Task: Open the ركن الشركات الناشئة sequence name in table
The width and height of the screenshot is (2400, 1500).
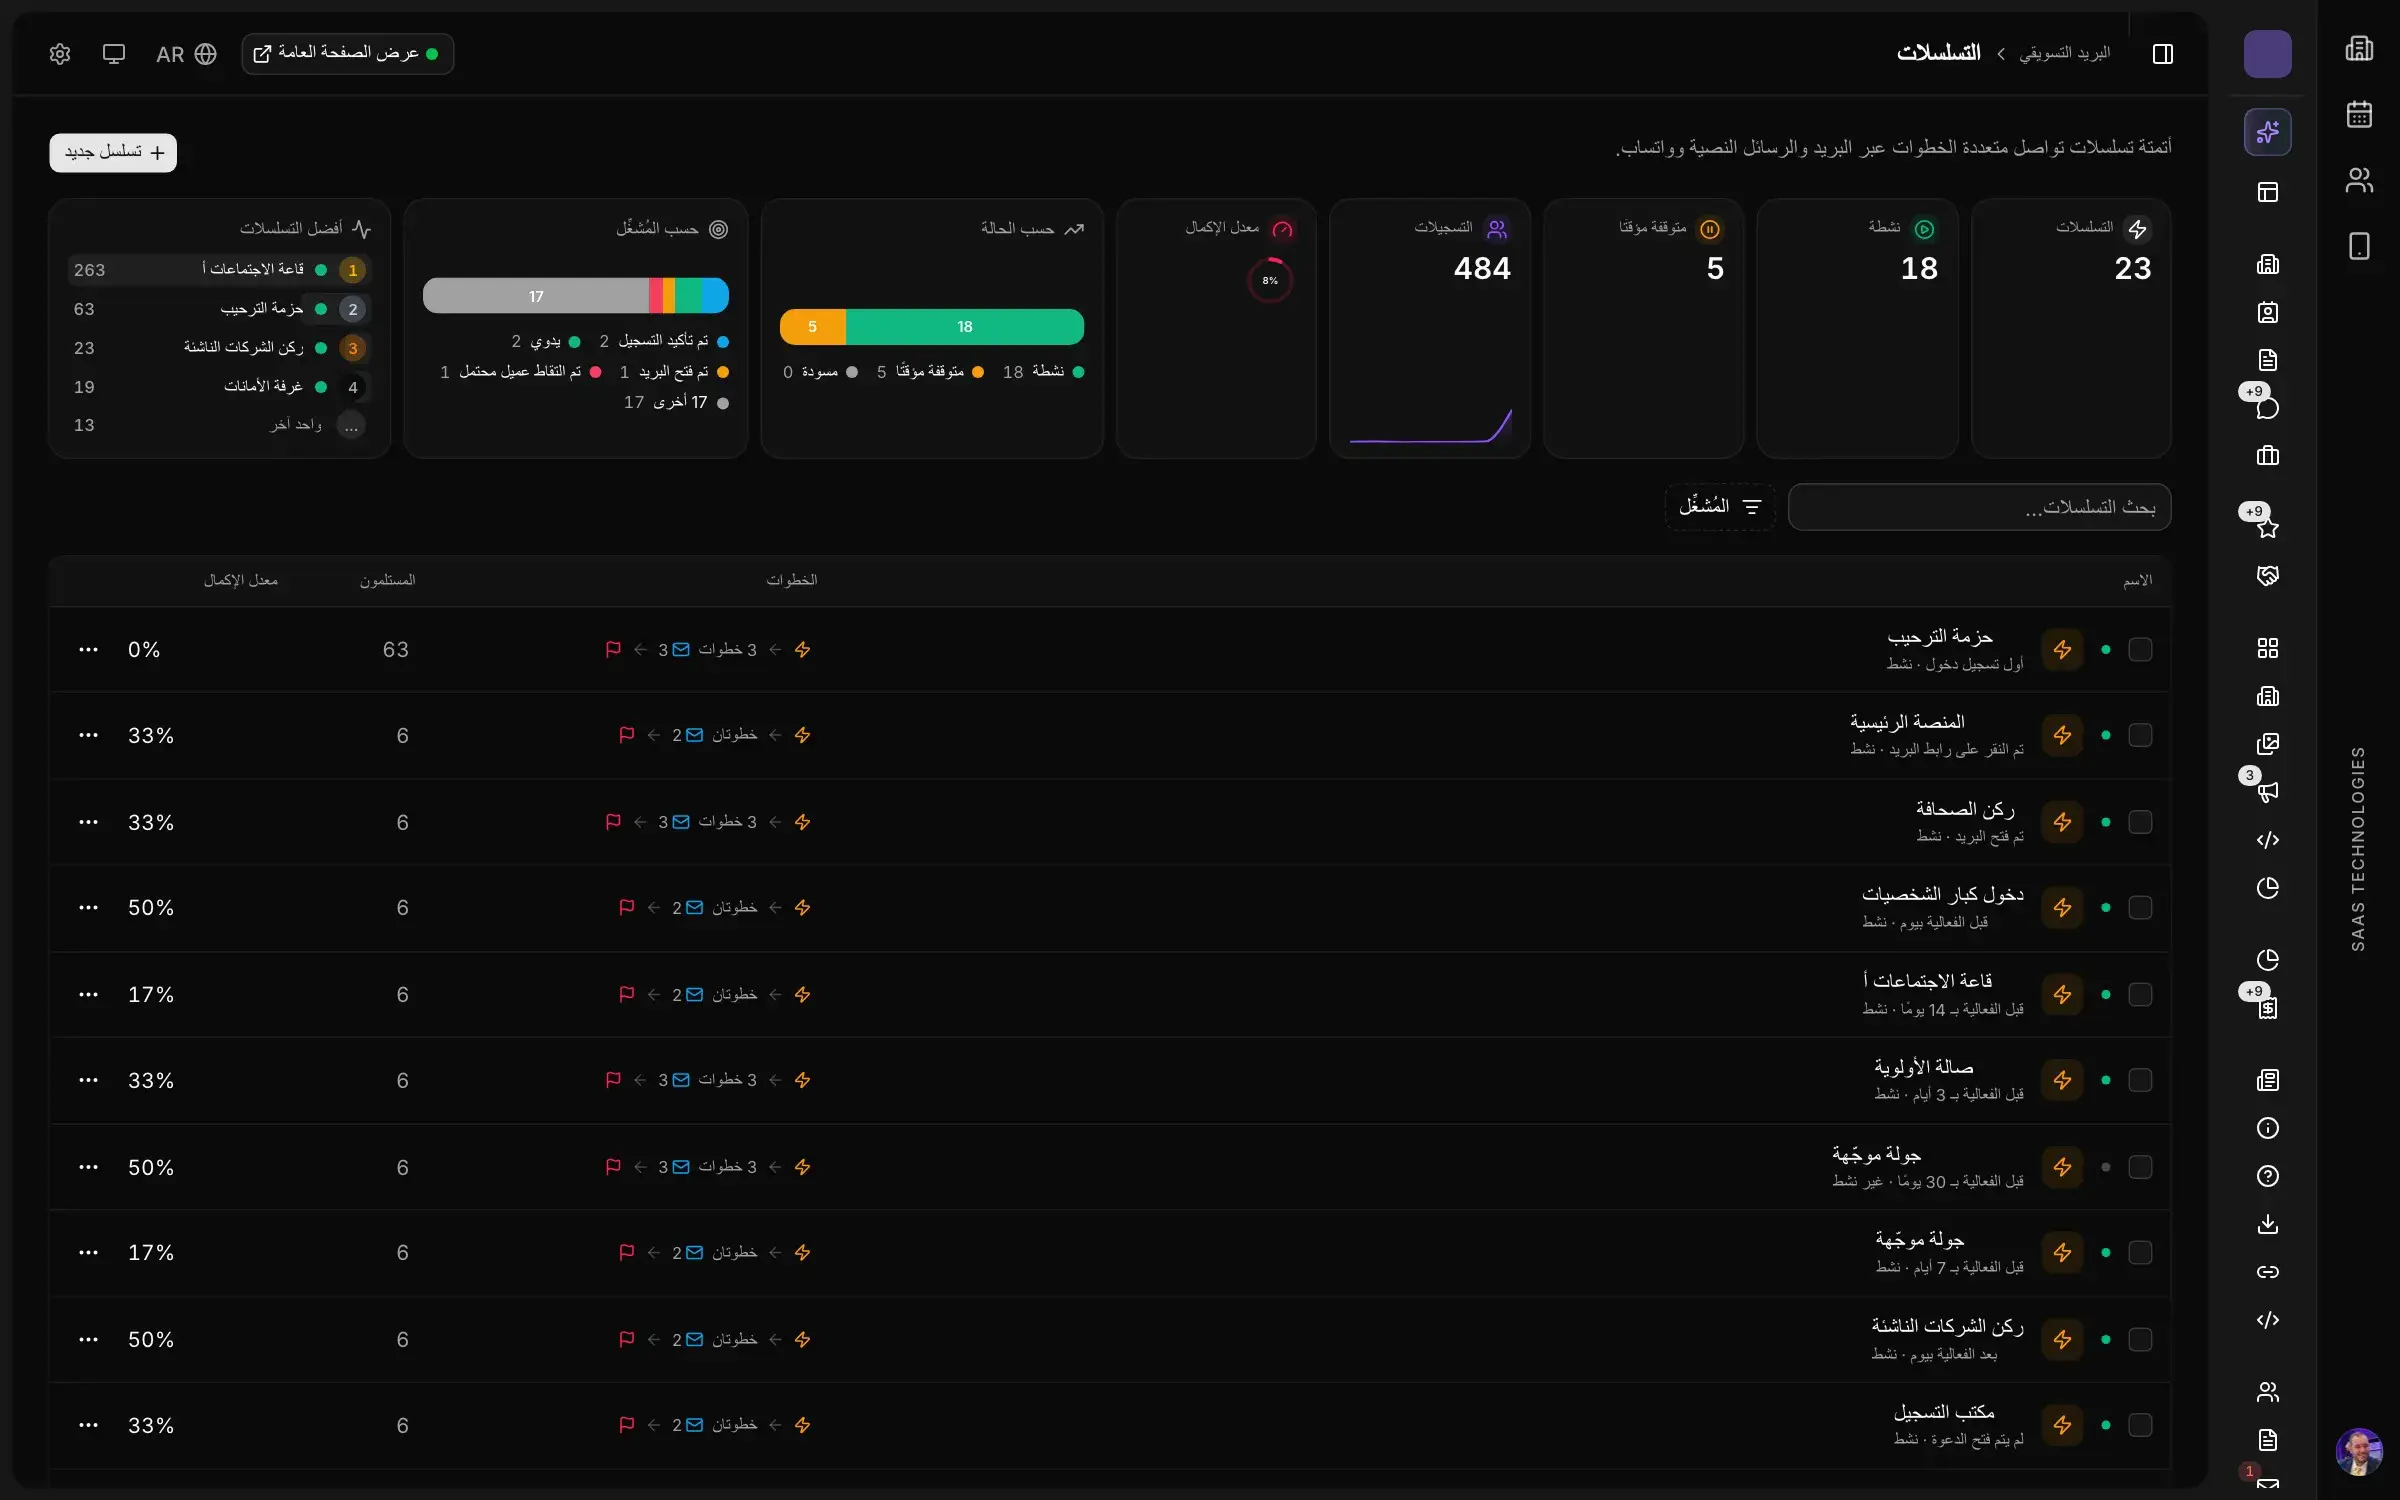Action: pos(1947,1327)
